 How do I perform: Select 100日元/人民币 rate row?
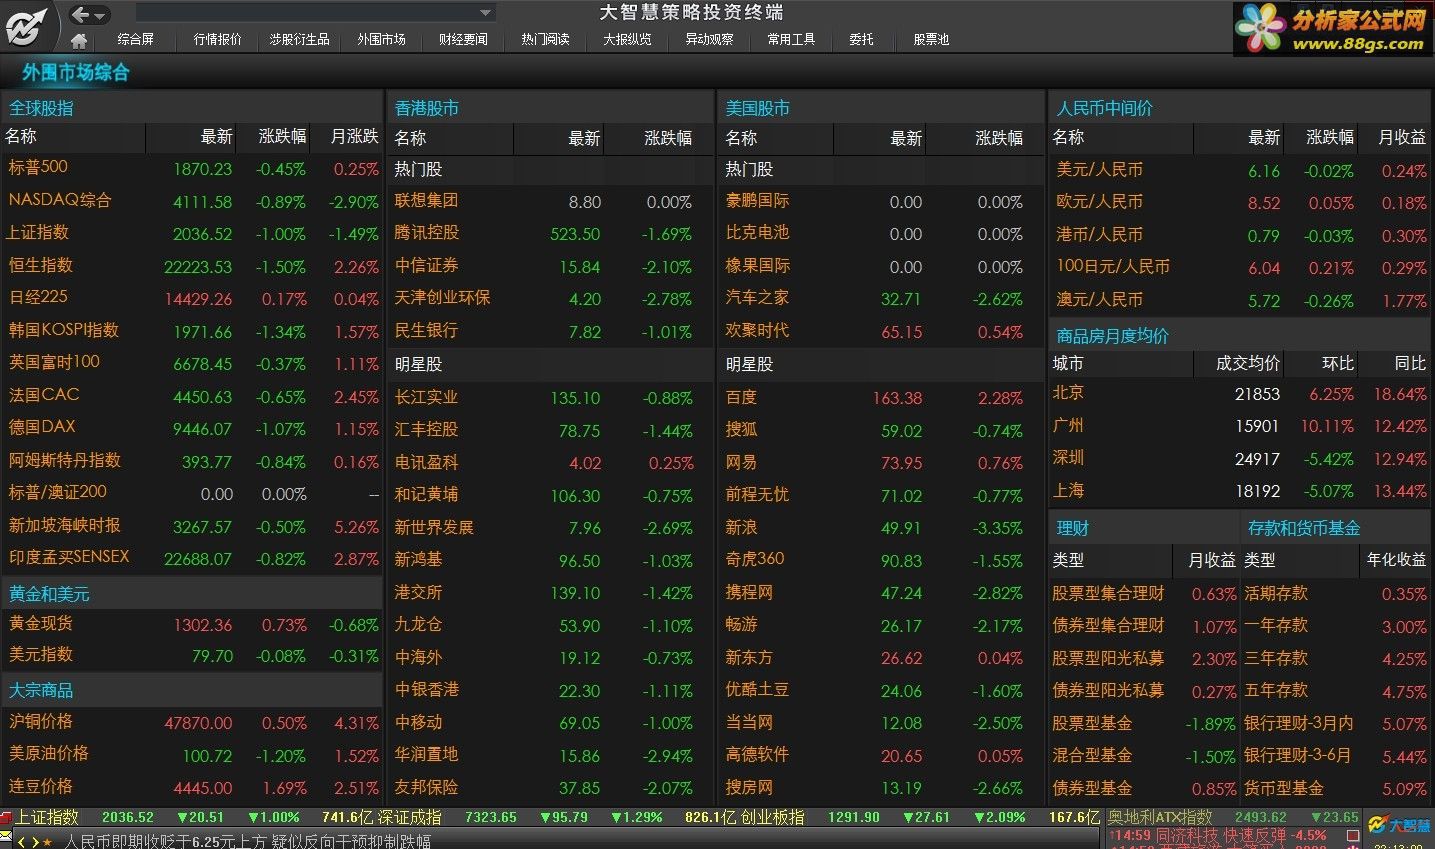[x=1240, y=267]
